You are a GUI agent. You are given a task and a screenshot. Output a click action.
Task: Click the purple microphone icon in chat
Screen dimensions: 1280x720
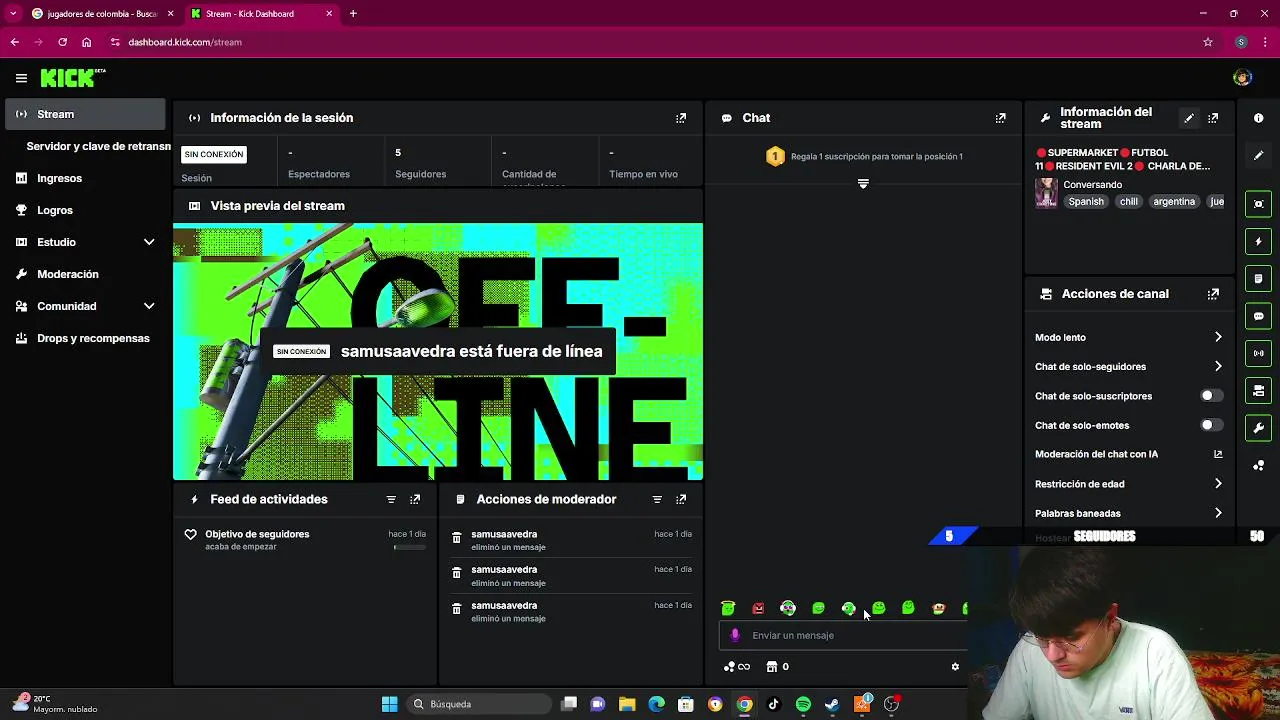pyautogui.click(x=735, y=635)
